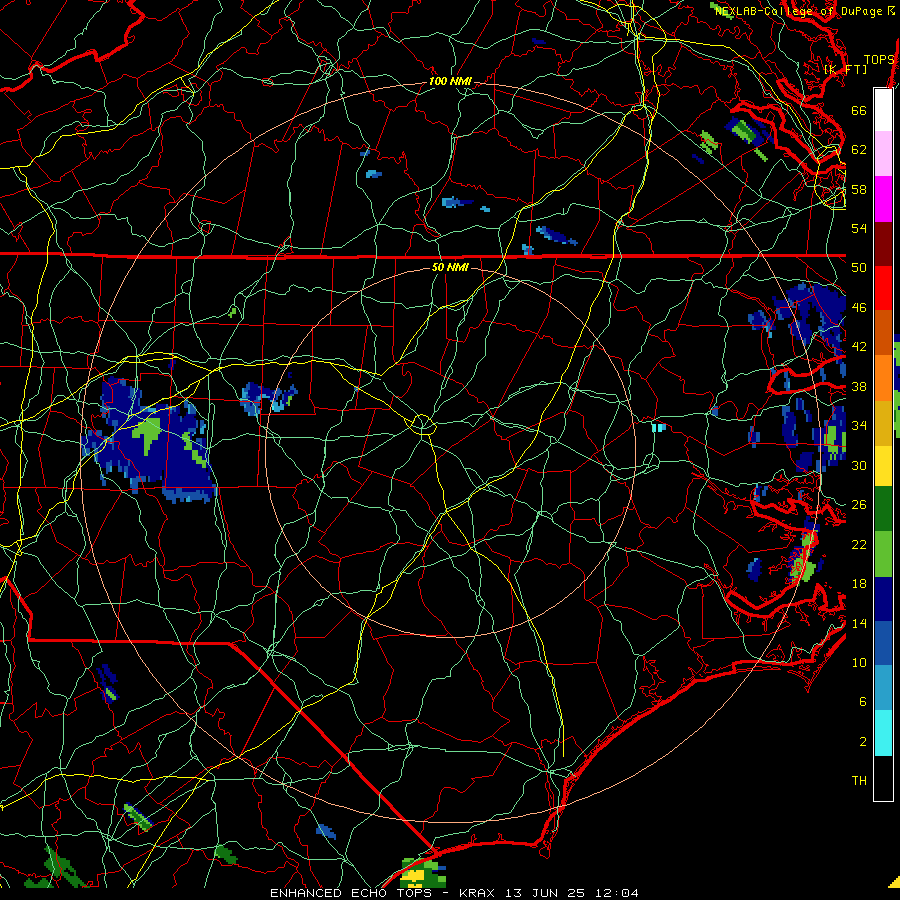Click the Enhanced Echo Tops KRAX caption
This screenshot has width=900, height=900.
[x=454, y=893]
